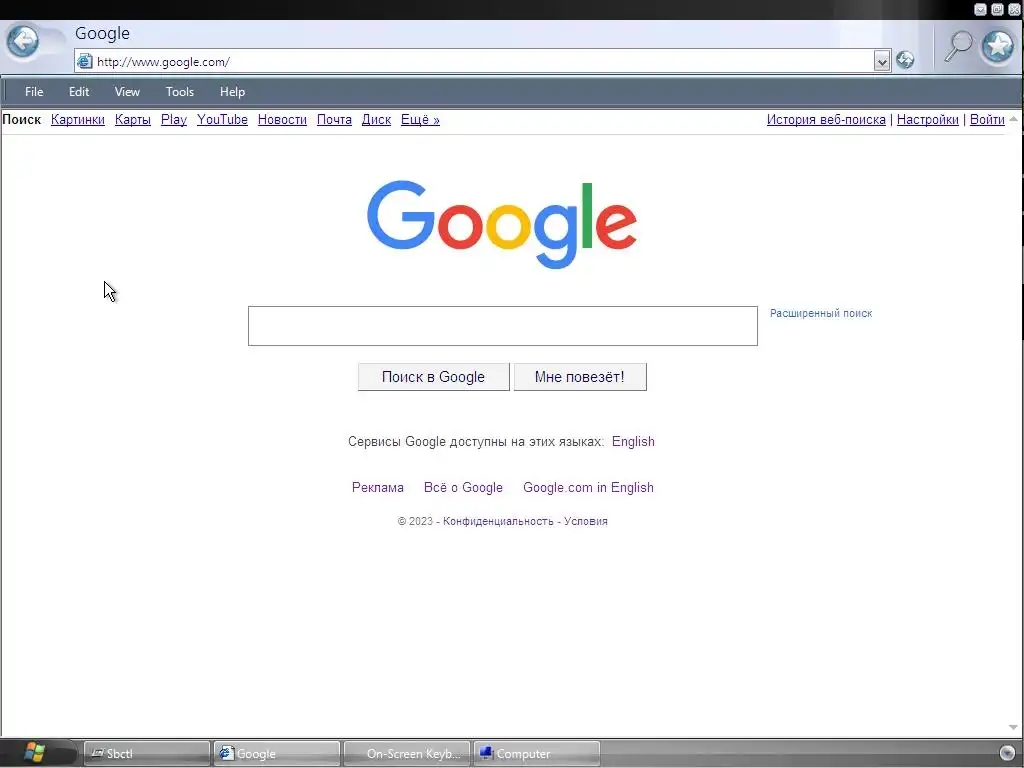The height and width of the screenshot is (768, 1024).
Task: Click scrollbar up arrow
Action: (1013, 119)
